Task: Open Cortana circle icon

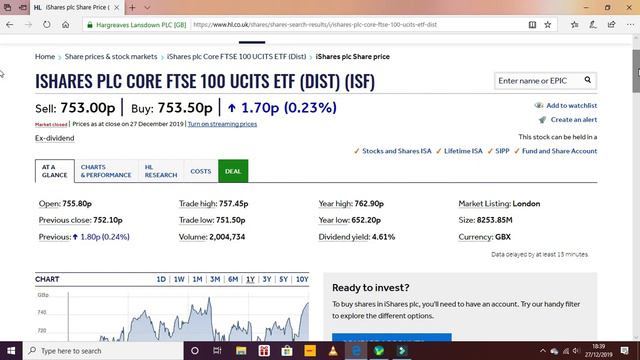Action: click(195, 351)
